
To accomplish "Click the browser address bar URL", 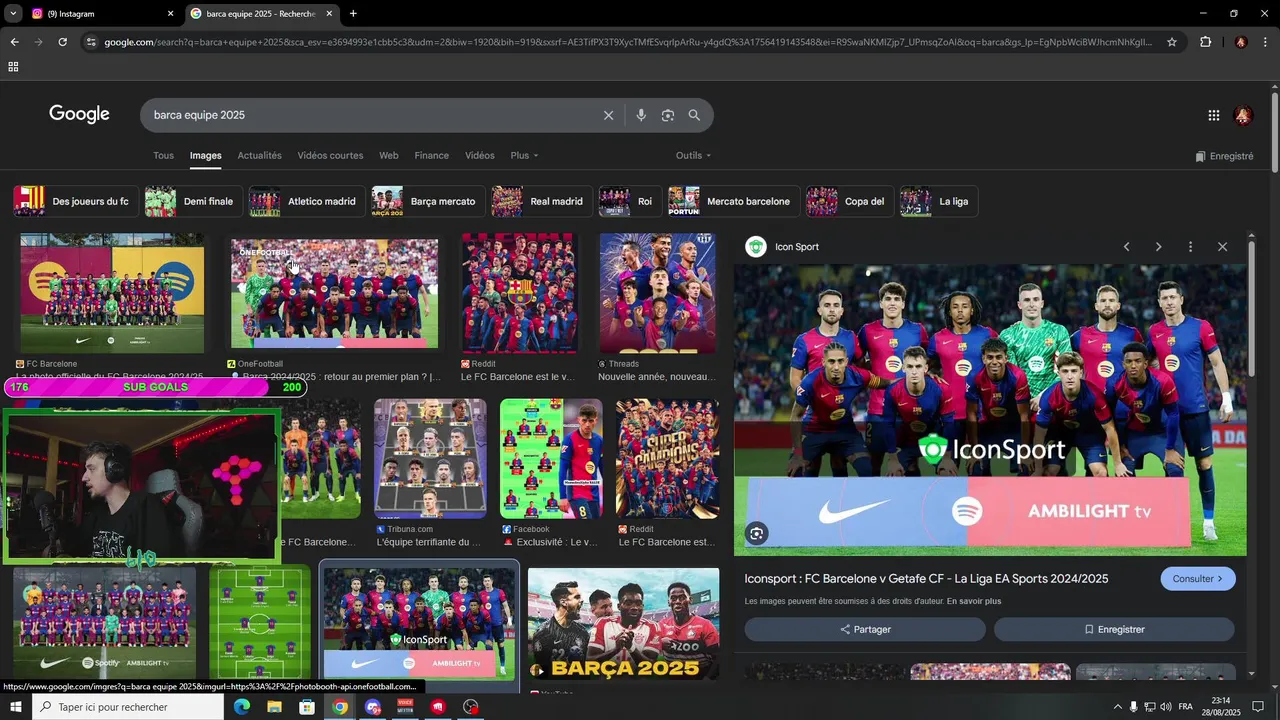I will click(628, 42).
